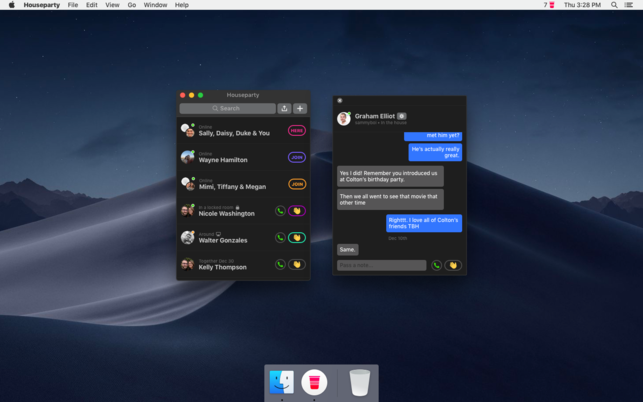
Task: Open Sally, Daisy, Duke & You row
Action: click(243, 130)
